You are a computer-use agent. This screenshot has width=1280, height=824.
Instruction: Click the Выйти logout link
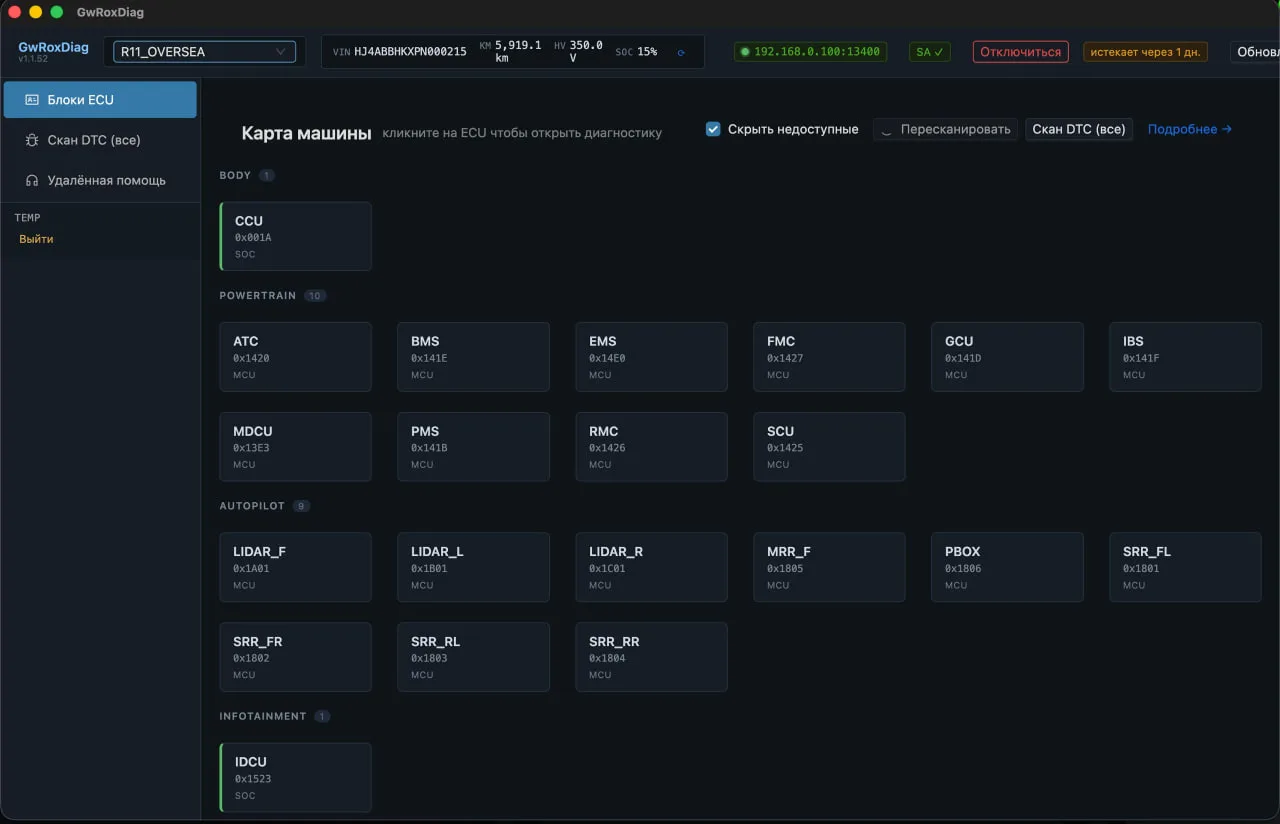36,239
